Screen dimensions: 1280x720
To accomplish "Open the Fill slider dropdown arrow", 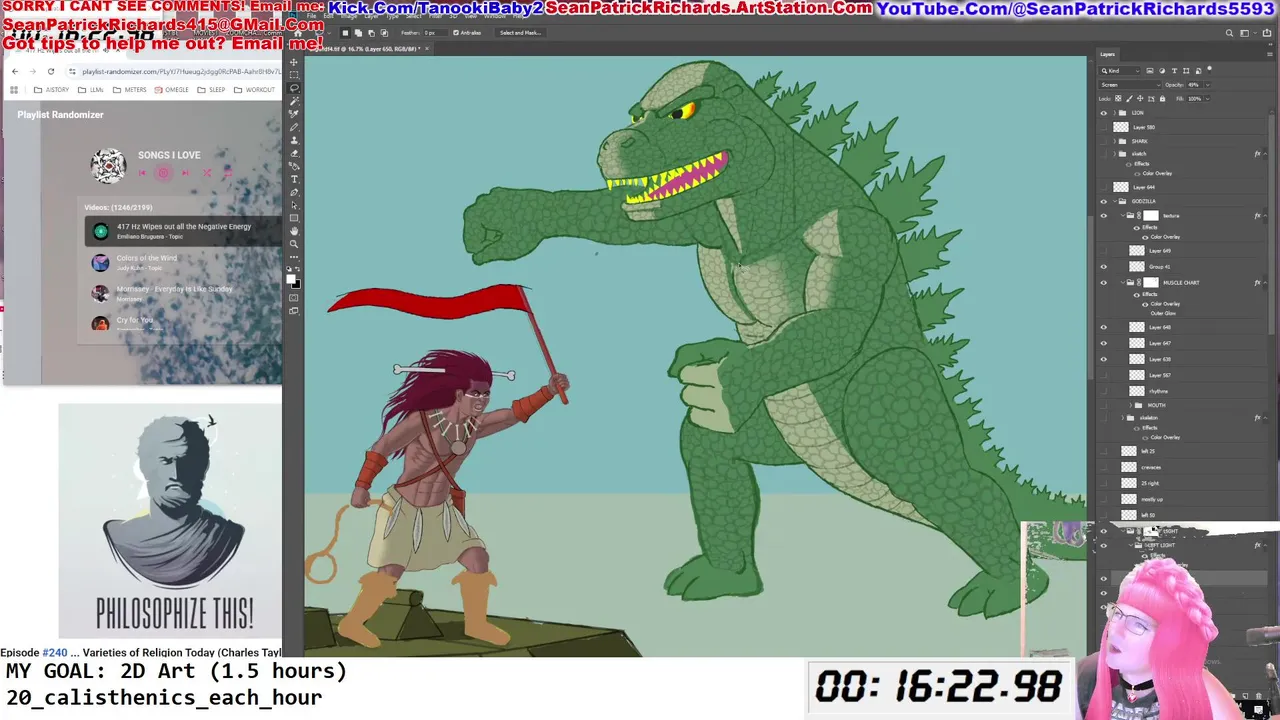I will (x=1208, y=99).
